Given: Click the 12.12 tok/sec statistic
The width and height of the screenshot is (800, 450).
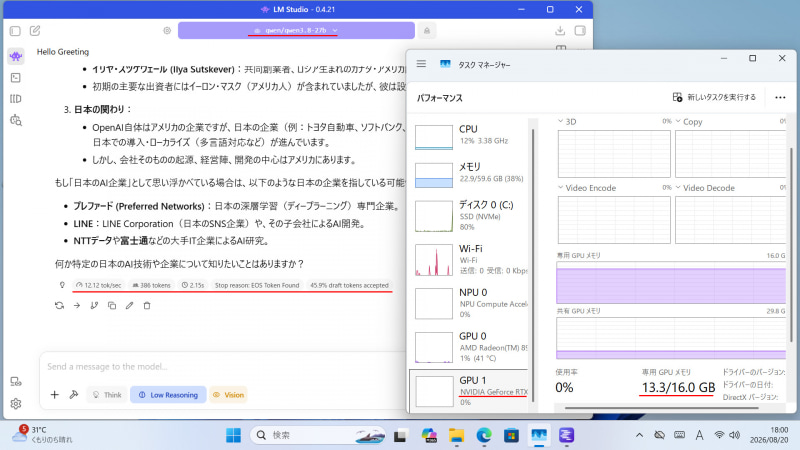Looking at the screenshot, I should (98, 285).
